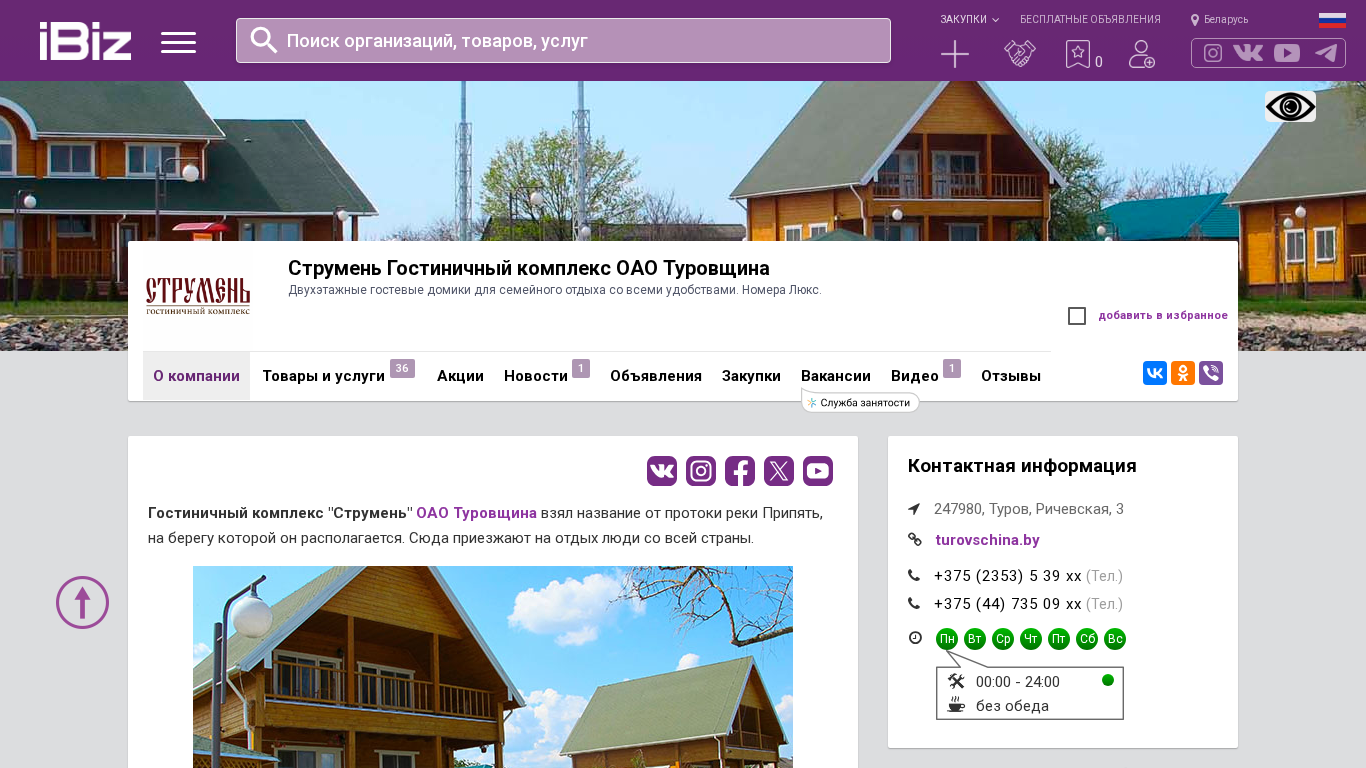Click the search magnifier icon
The image size is (1366, 768).
click(x=264, y=40)
